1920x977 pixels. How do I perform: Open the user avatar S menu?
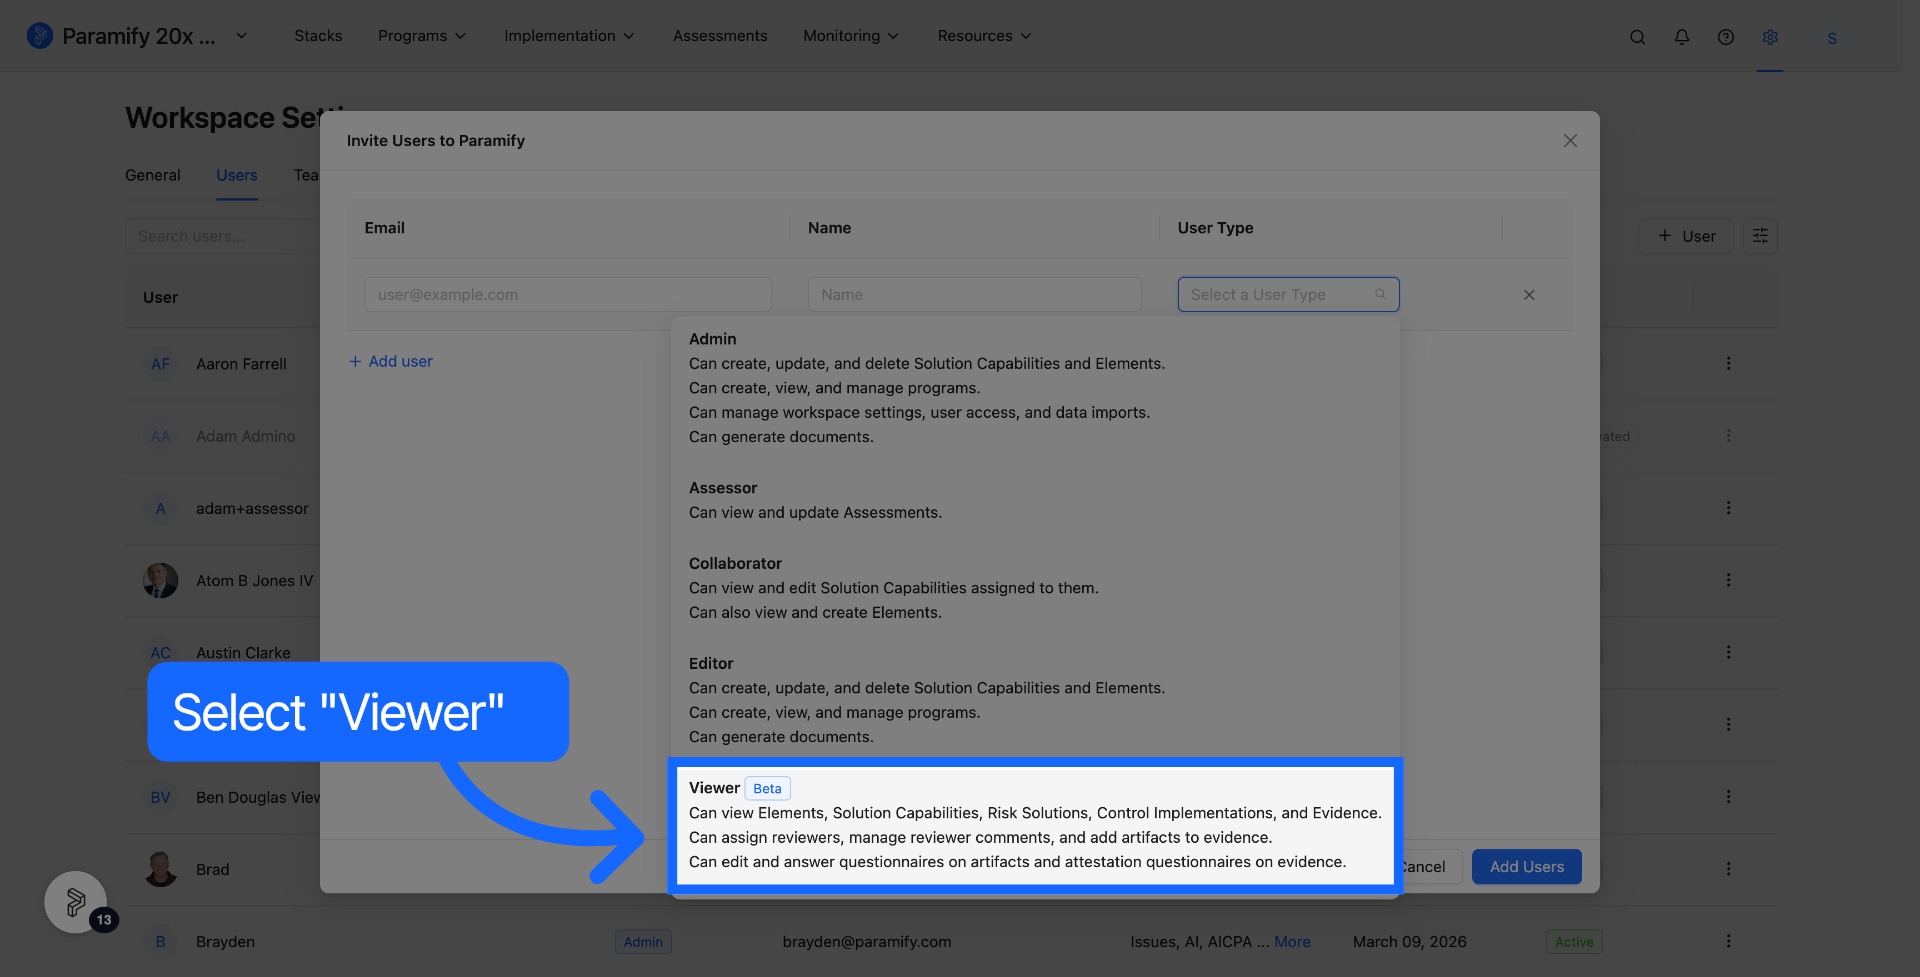(1832, 38)
